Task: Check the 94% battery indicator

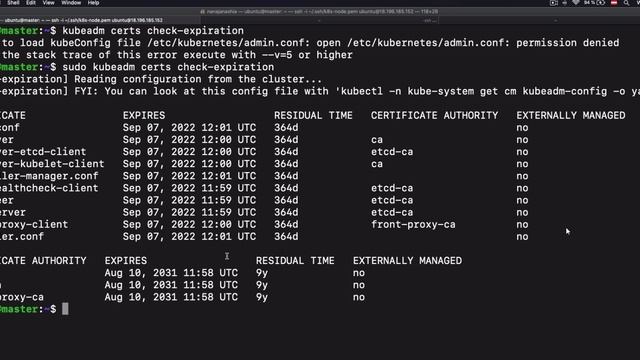Action: click(594, 3)
